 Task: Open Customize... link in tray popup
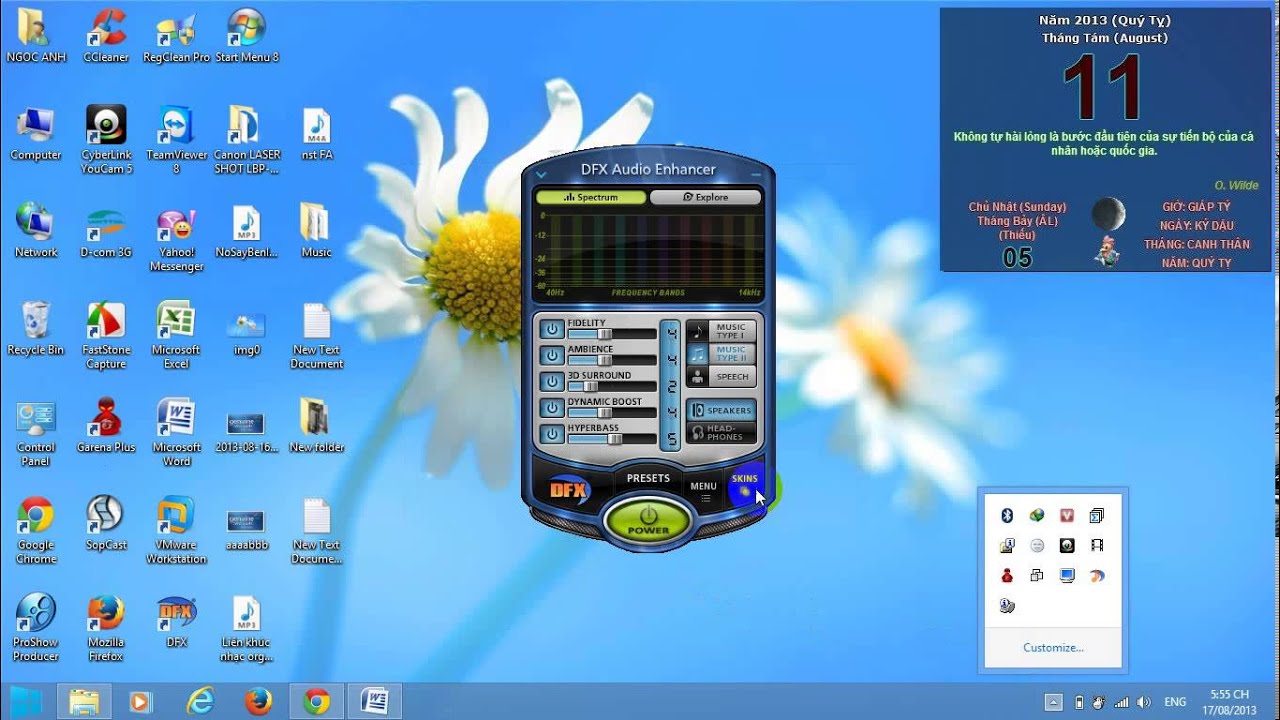[1053, 647]
